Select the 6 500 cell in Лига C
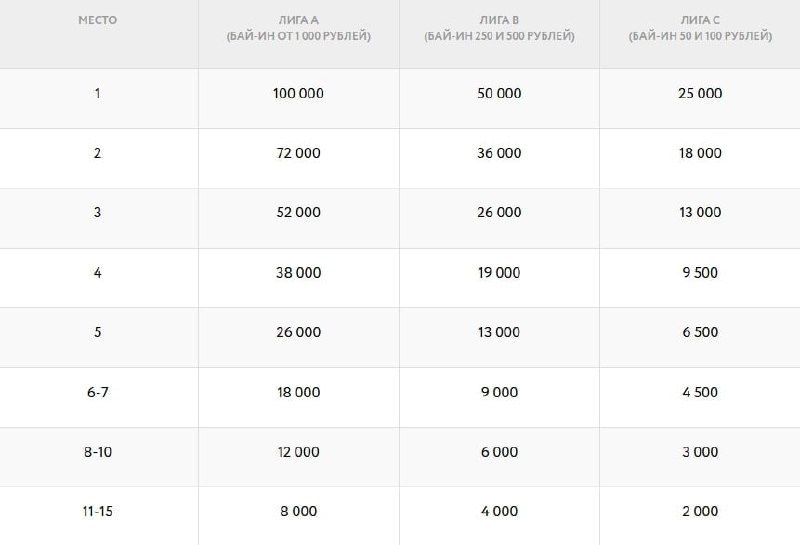 700,332
